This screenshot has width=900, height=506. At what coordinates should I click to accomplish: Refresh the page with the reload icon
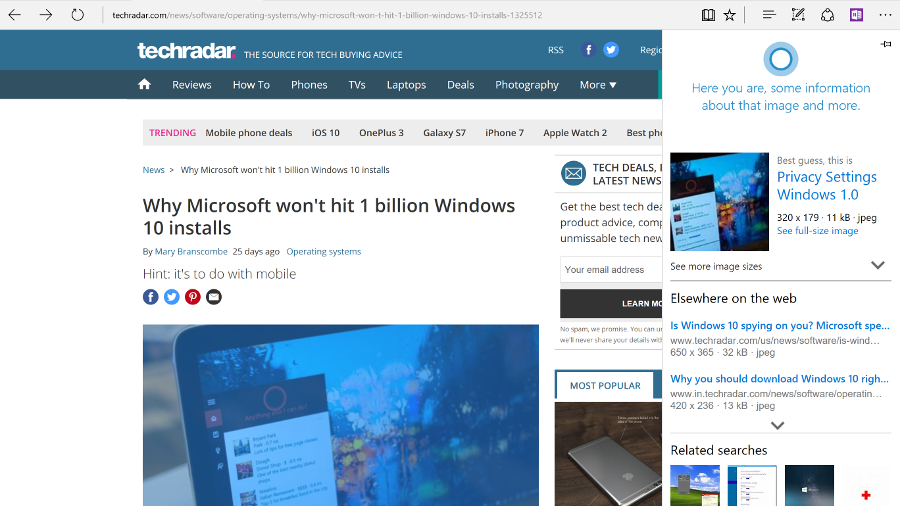pos(77,15)
